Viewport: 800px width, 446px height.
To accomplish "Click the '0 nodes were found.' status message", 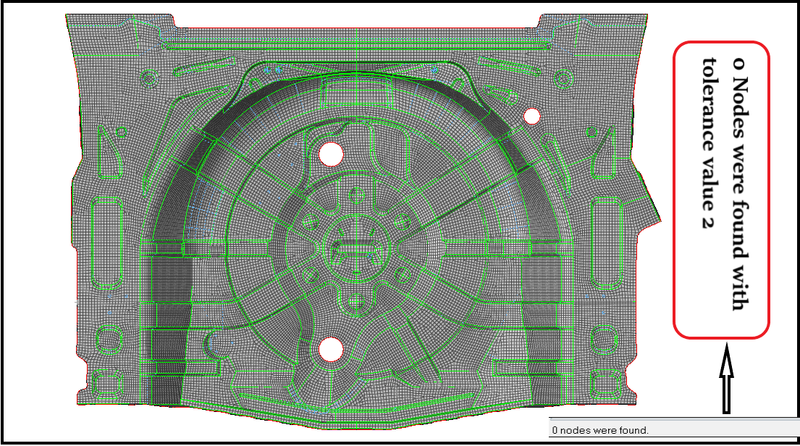I will click(600, 430).
